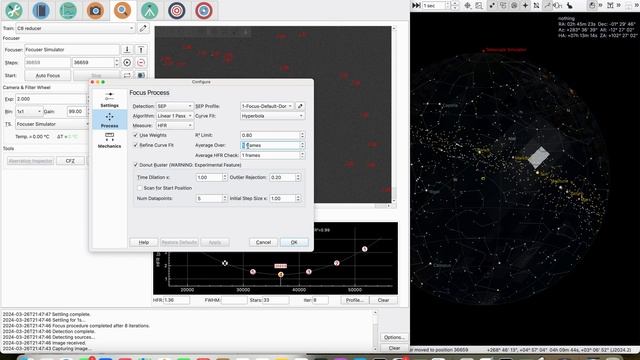Edit the optical train with pencil icon
This screenshot has height=360, width=640.
point(143,28)
